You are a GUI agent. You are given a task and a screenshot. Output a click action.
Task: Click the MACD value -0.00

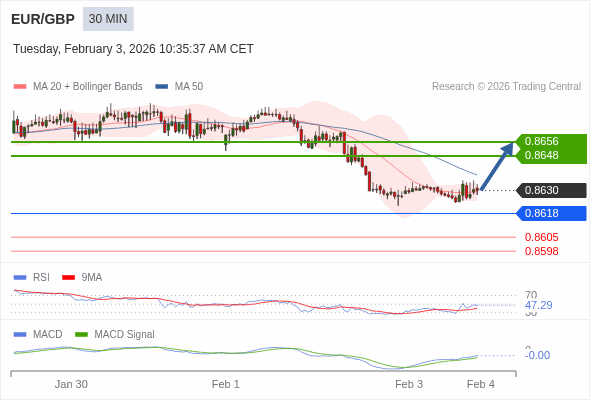coord(537,355)
